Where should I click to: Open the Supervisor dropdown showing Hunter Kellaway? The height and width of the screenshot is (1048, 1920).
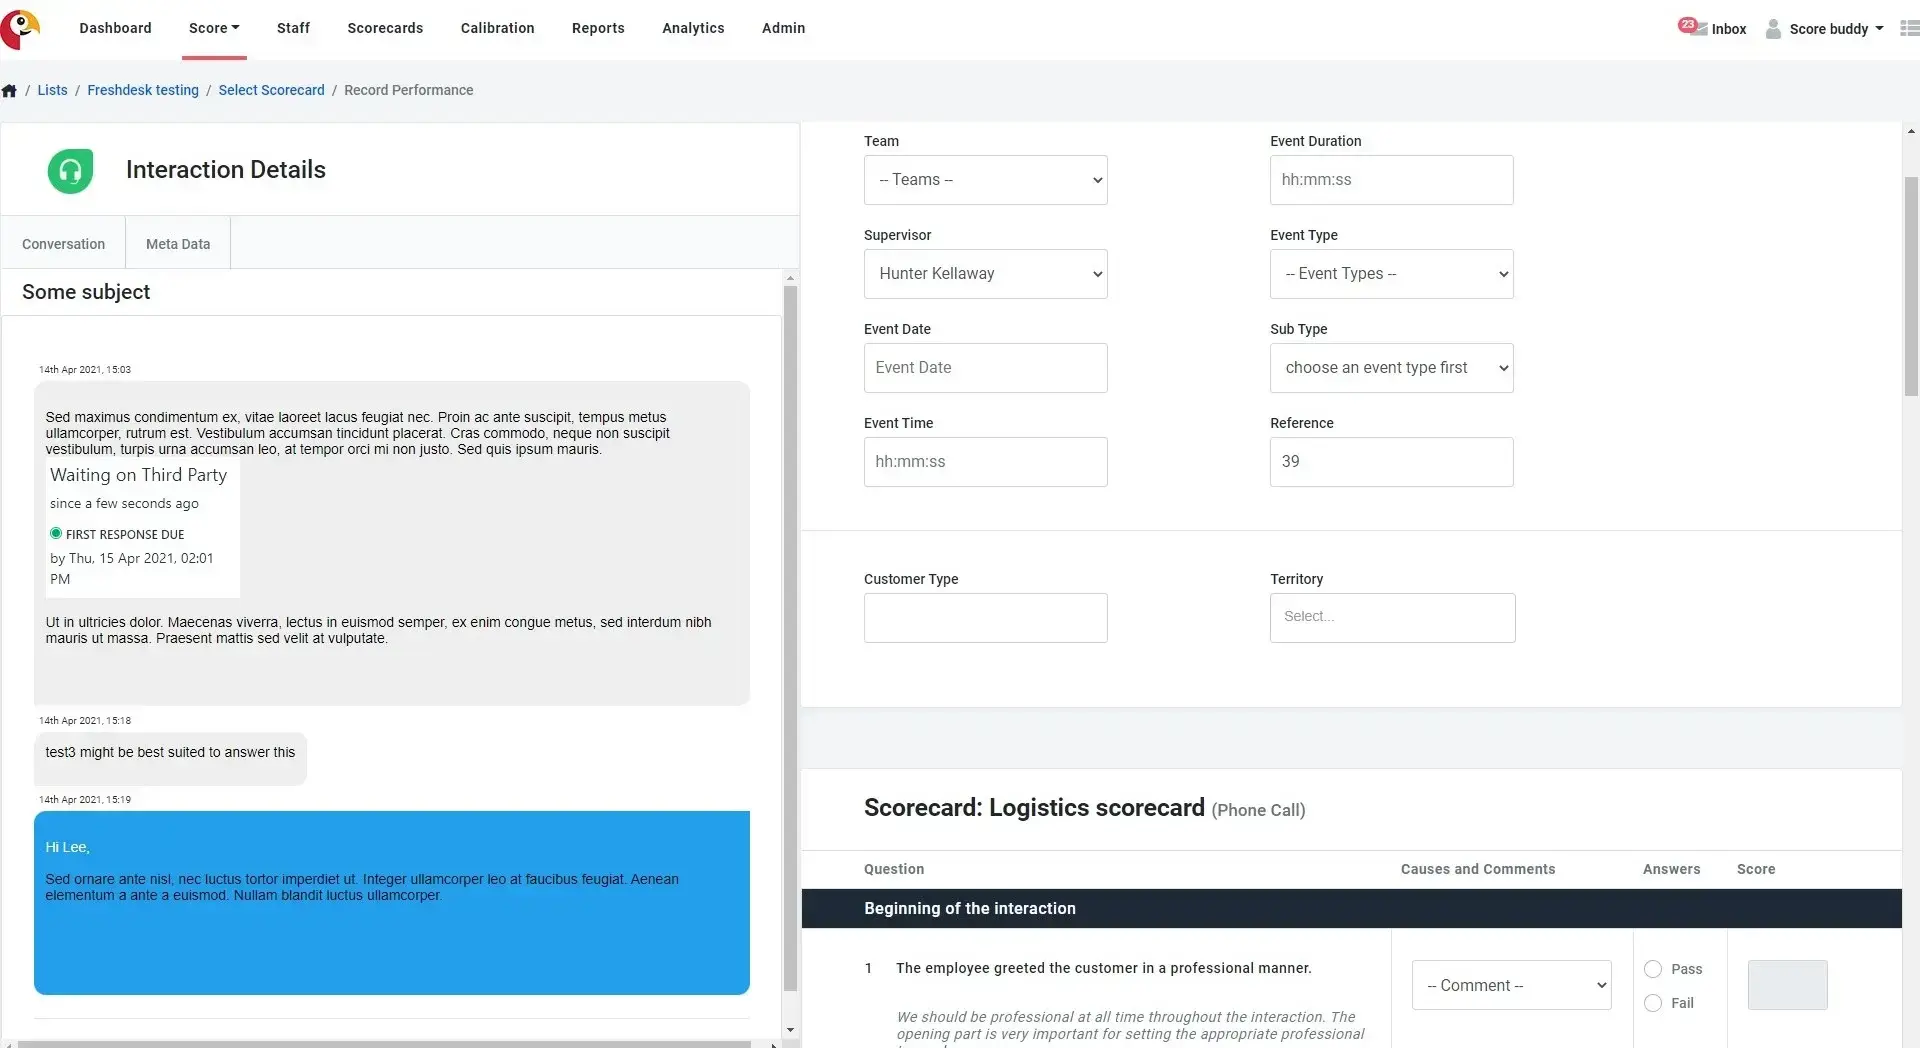point(985,274)
